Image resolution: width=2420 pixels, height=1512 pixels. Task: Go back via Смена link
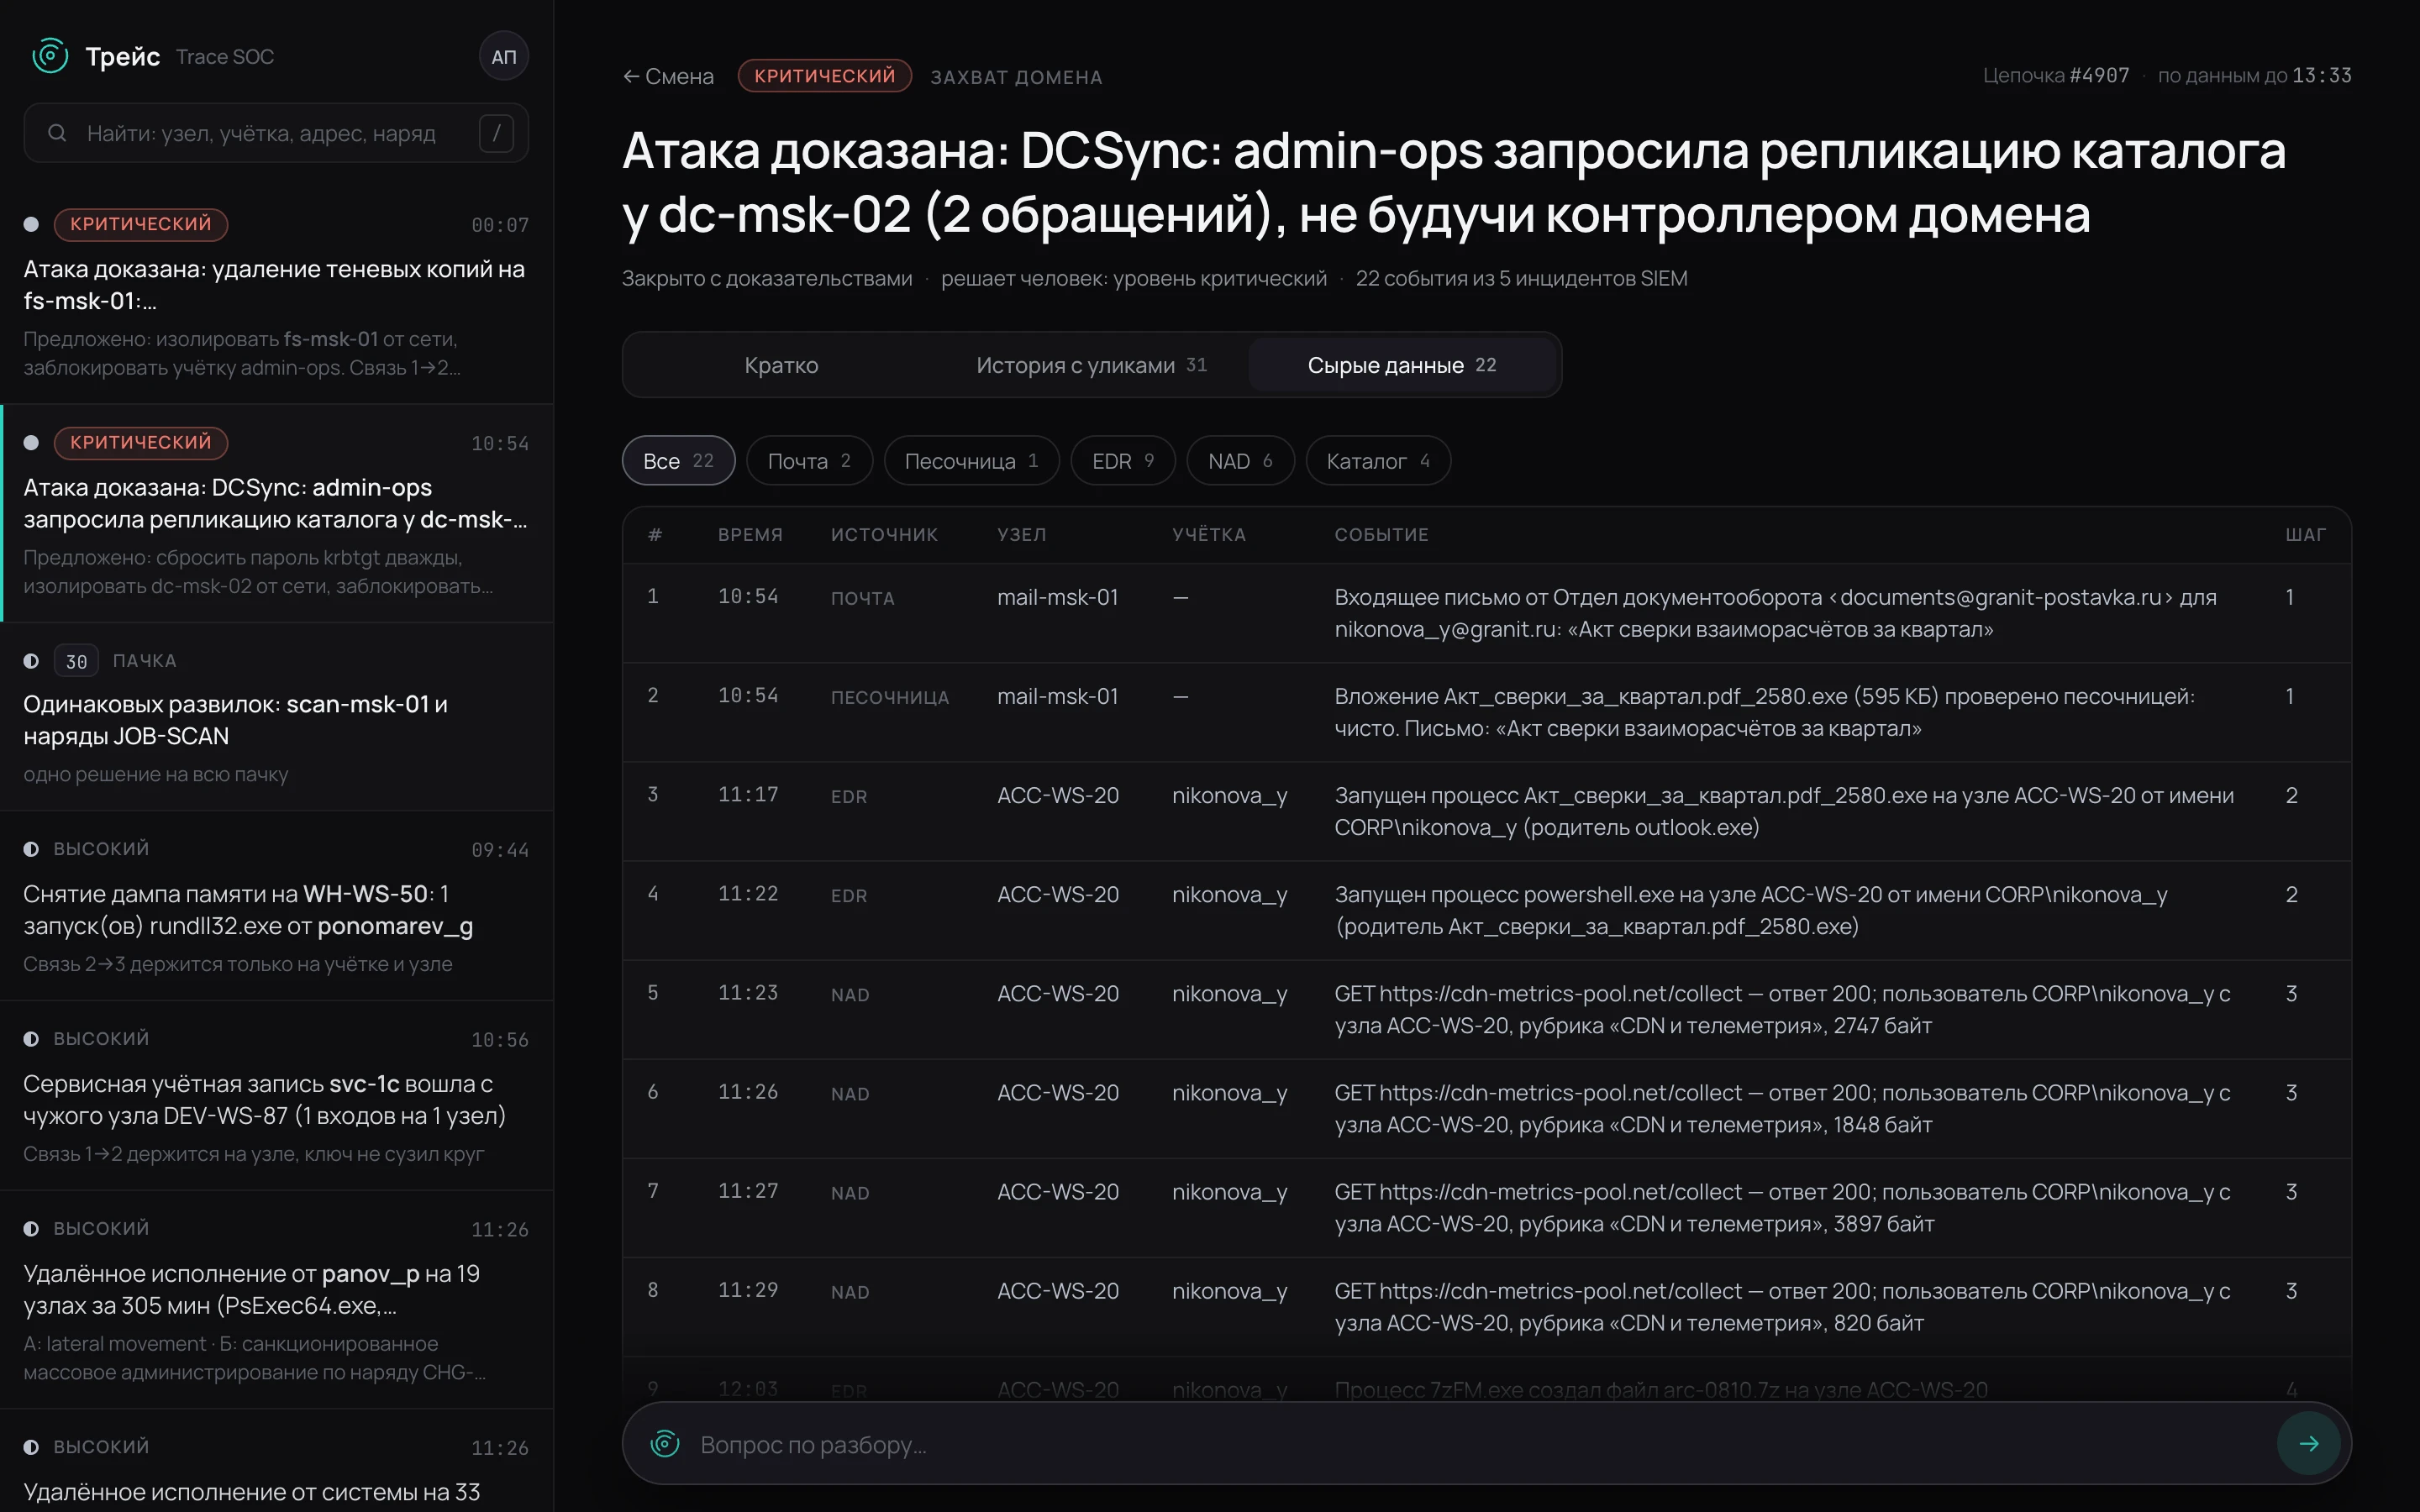[668, 76]
